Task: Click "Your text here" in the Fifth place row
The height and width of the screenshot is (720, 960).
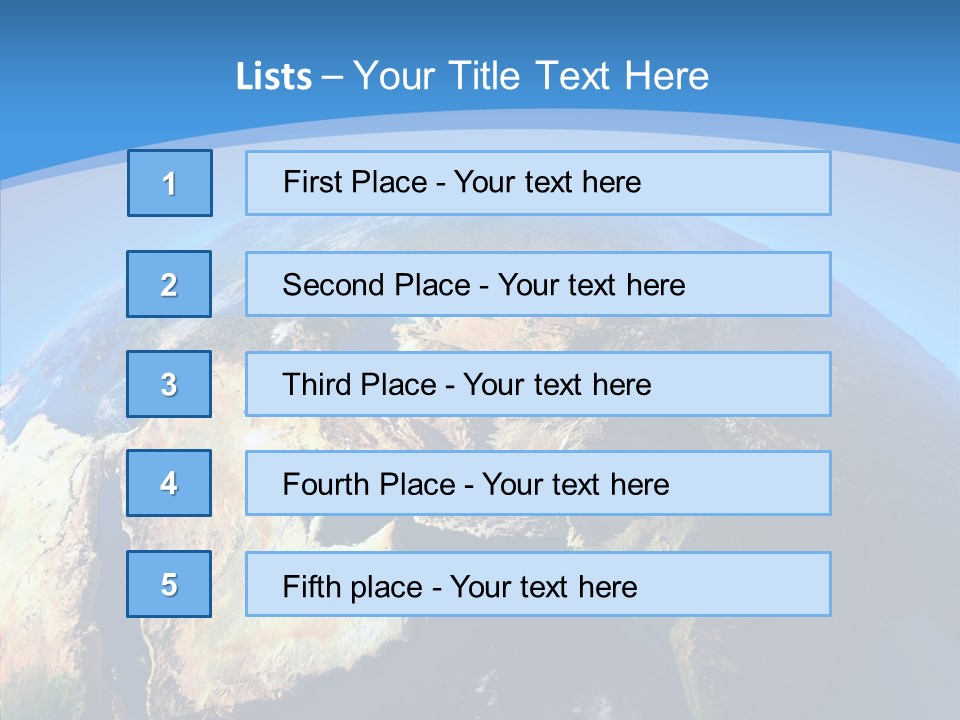Action: click(x=543, y=586)
